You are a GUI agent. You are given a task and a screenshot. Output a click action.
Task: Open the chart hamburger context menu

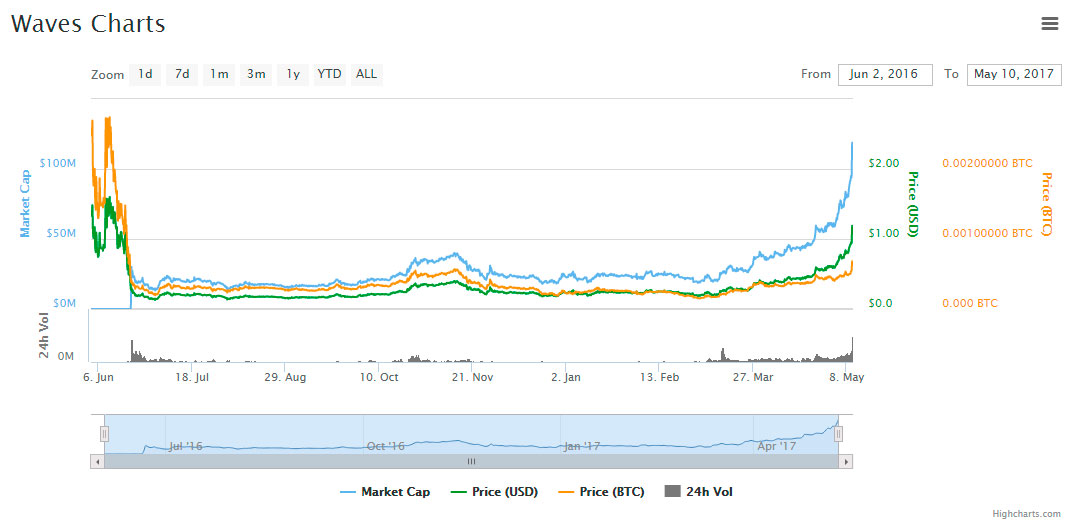(1049, 24)
